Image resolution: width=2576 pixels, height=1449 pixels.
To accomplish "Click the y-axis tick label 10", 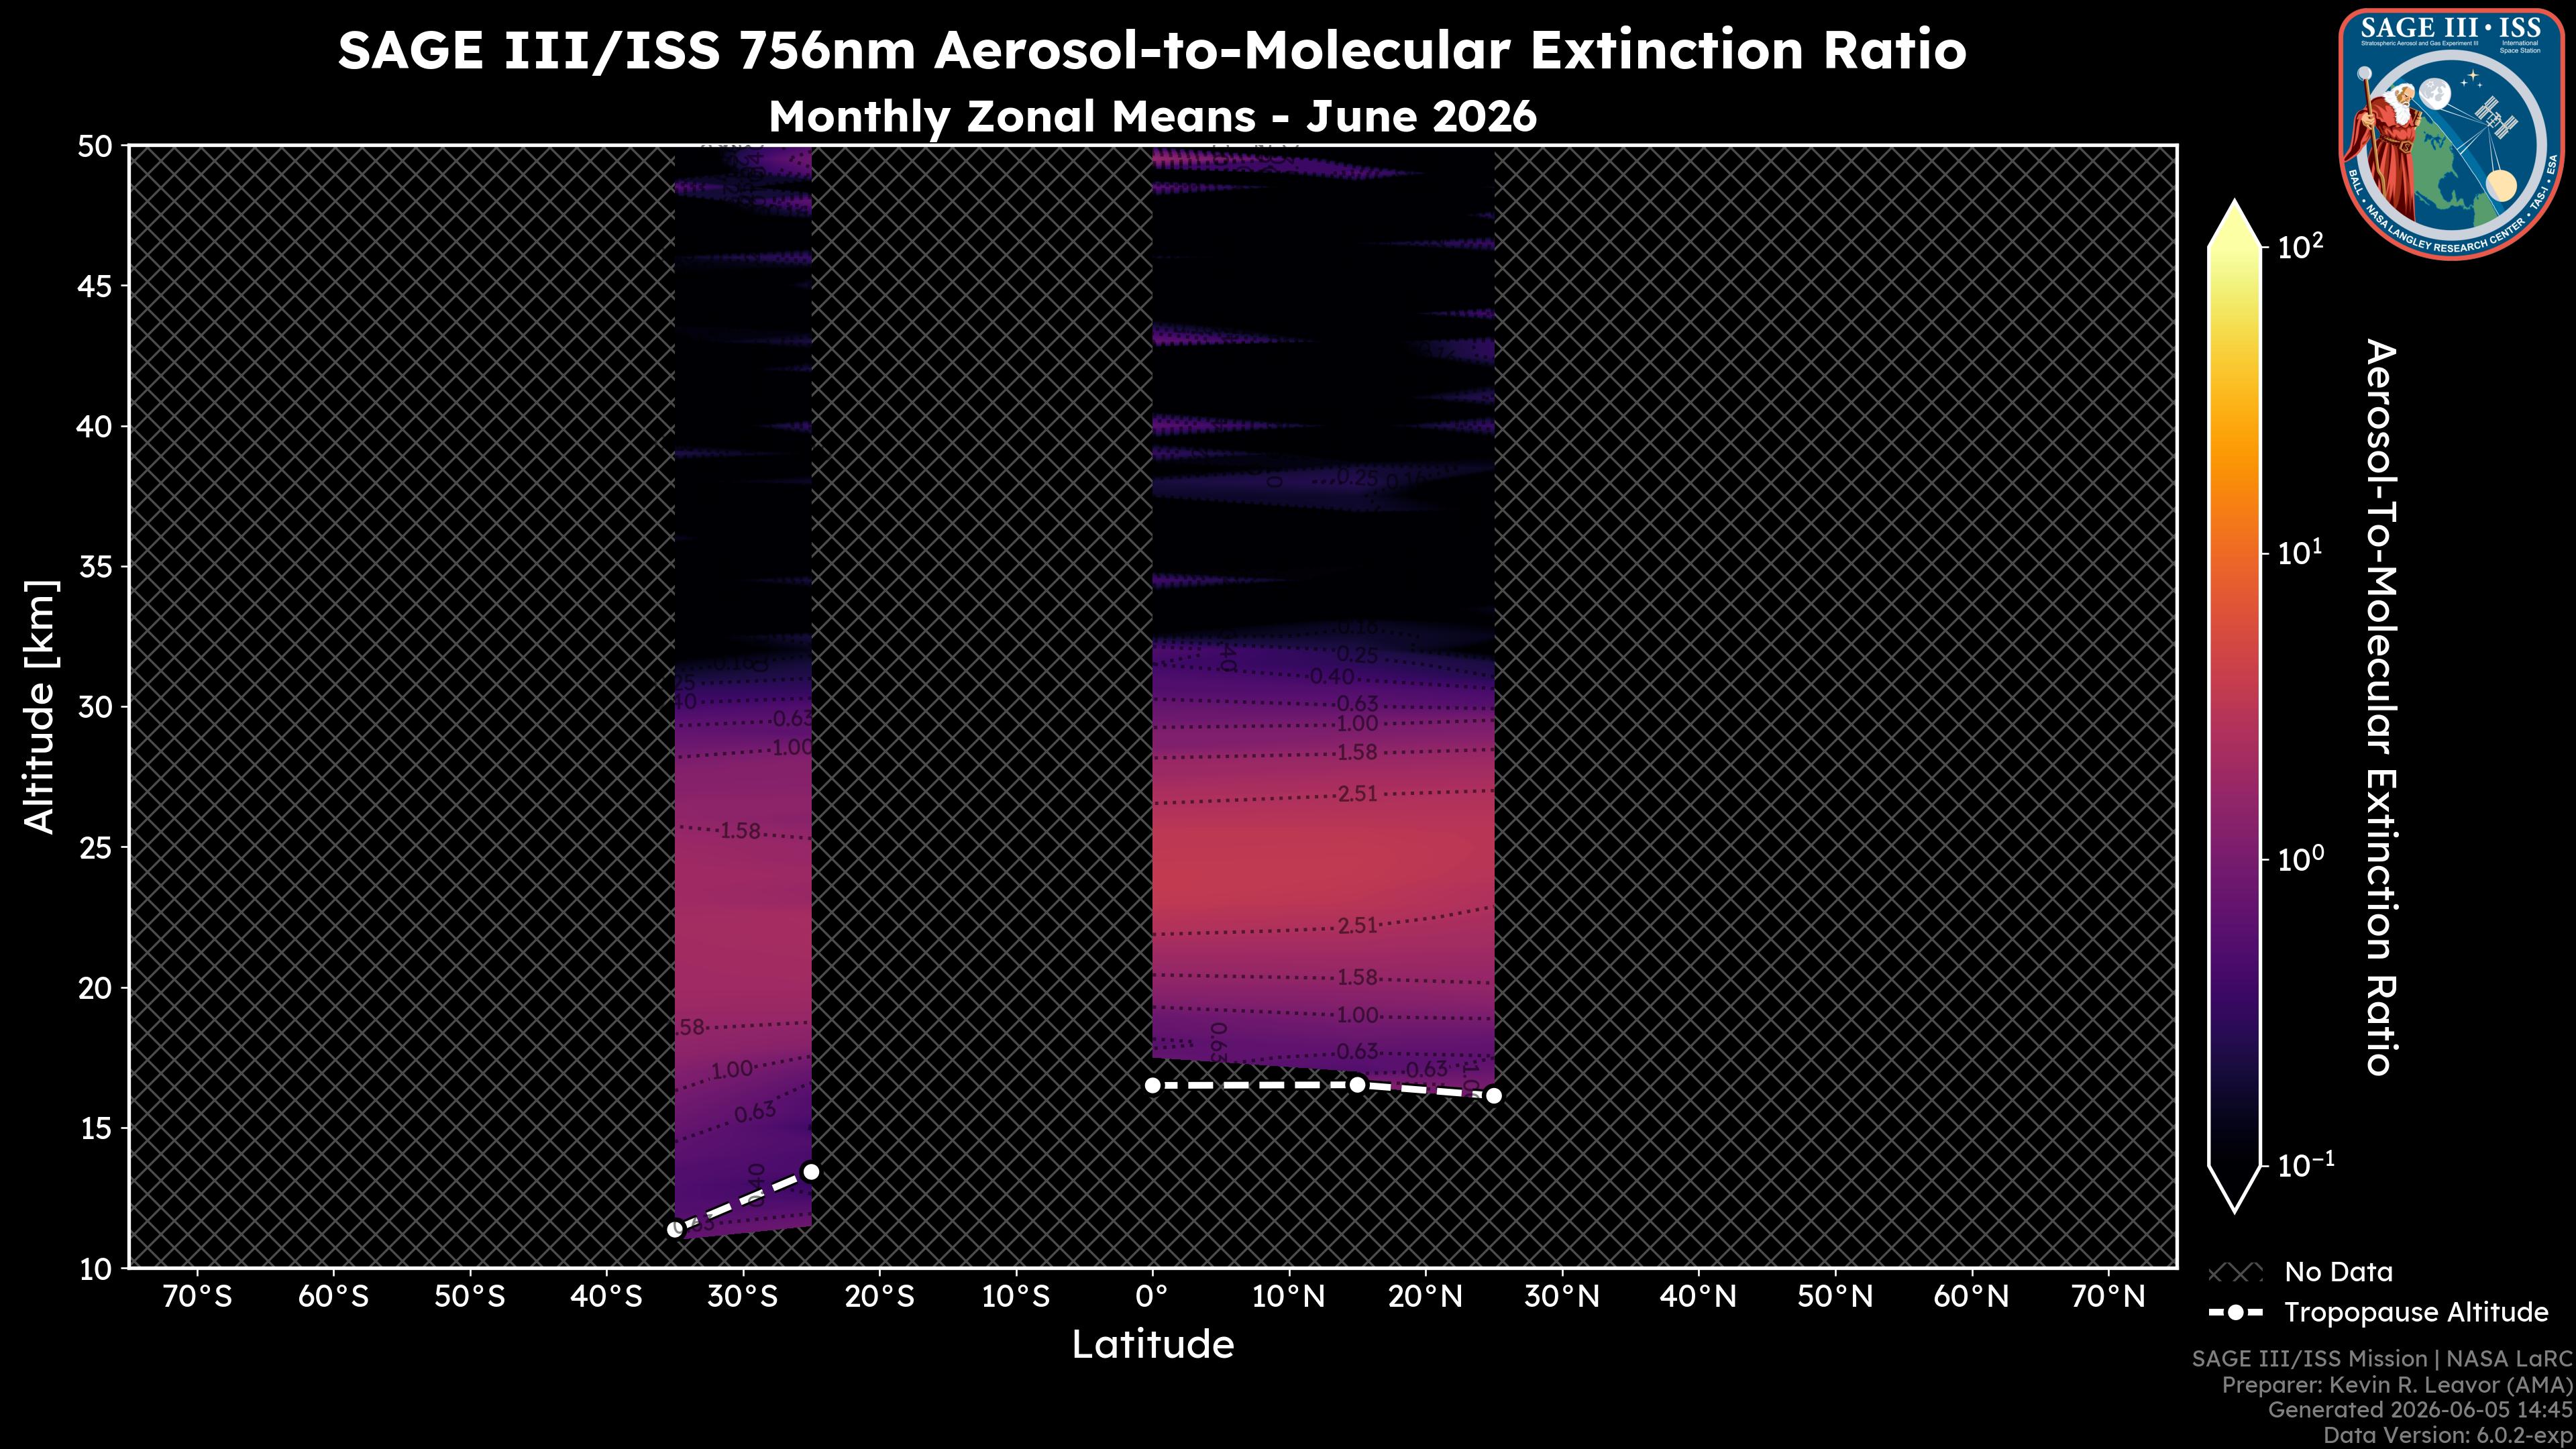I will click(x=95, y=1269).
